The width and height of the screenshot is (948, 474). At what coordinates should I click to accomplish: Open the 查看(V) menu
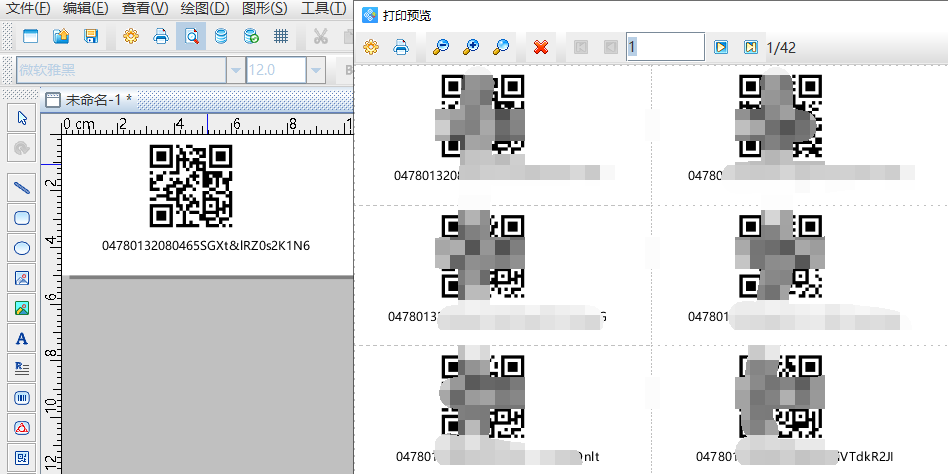pos(144,8)
